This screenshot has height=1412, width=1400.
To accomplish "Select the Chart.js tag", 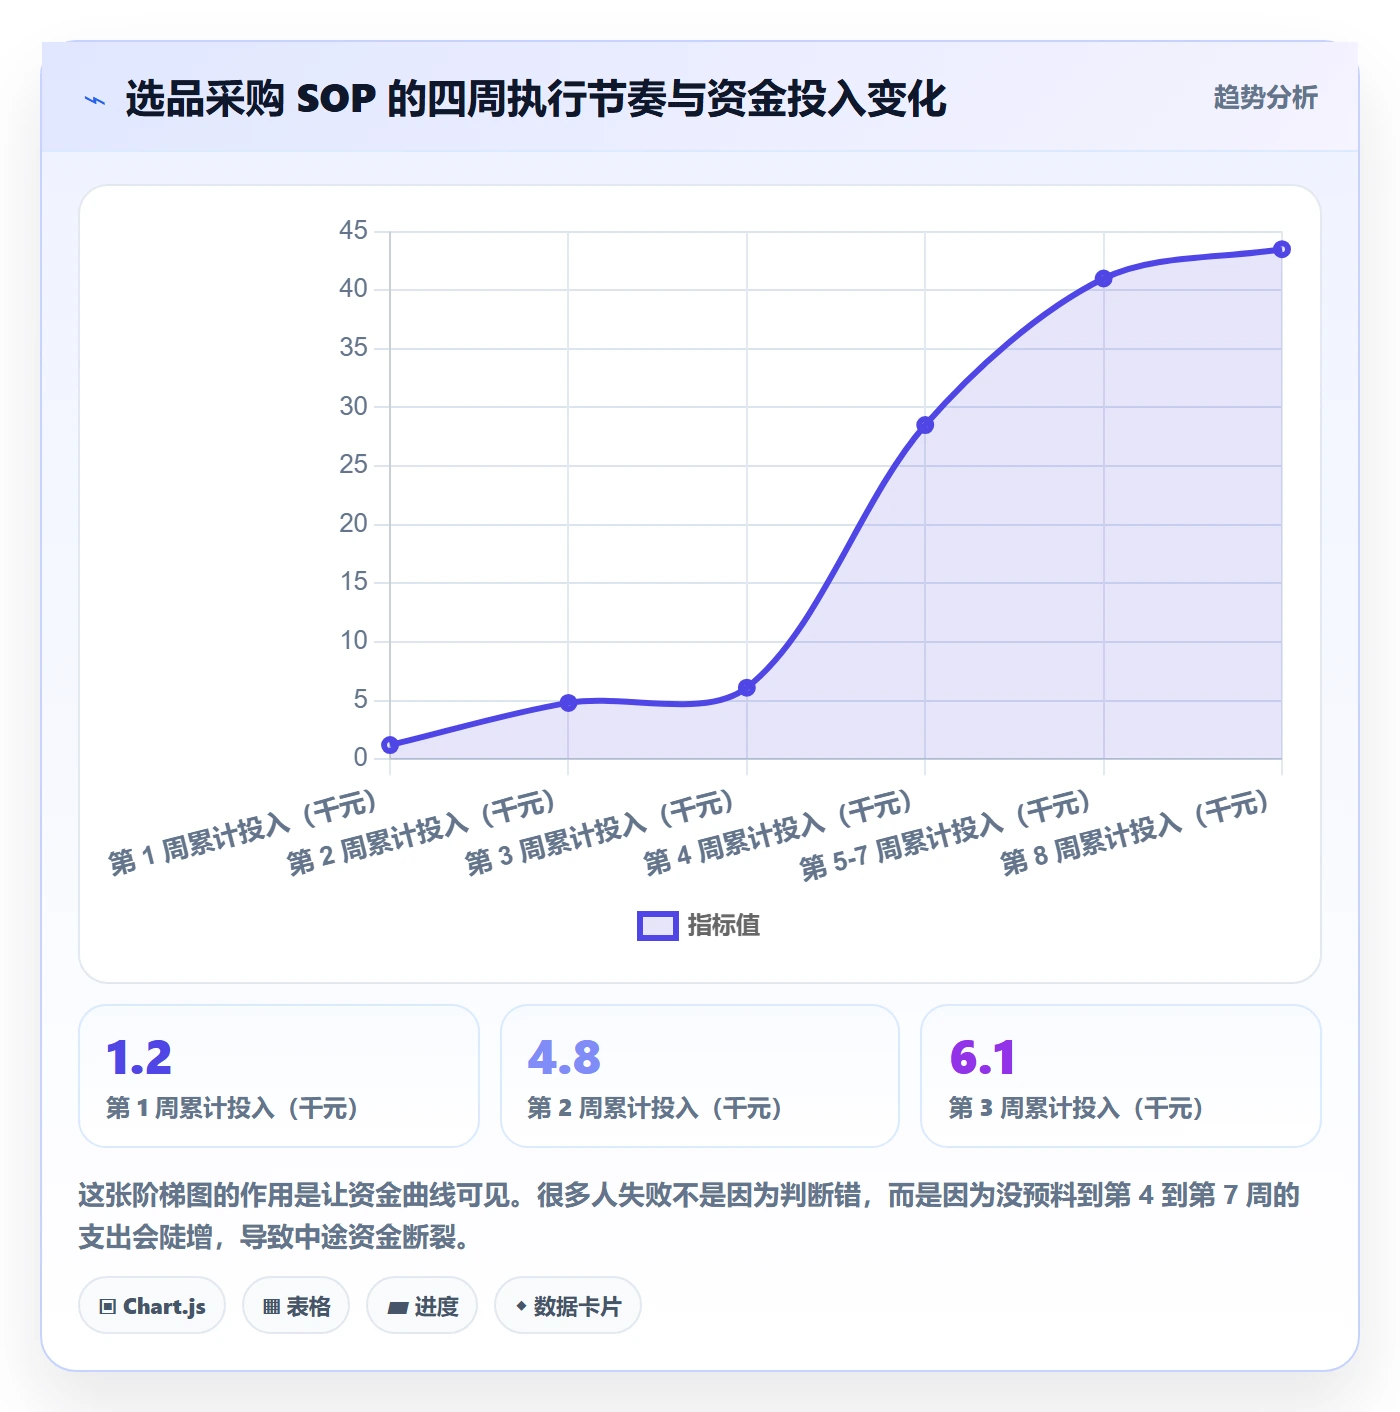I will [152, 1306].
